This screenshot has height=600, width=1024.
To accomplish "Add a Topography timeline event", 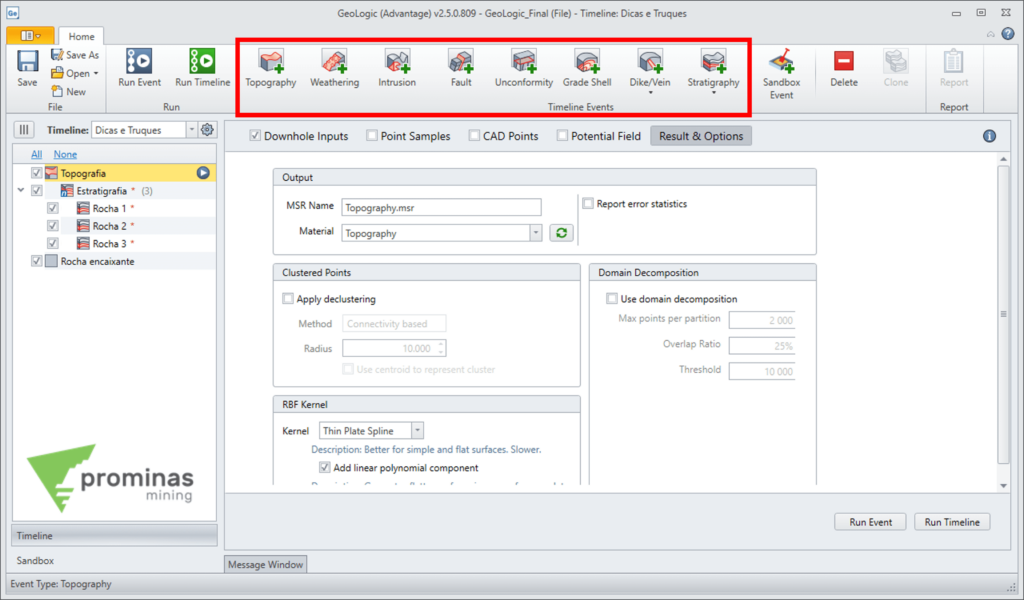I will tap(271, 69).
